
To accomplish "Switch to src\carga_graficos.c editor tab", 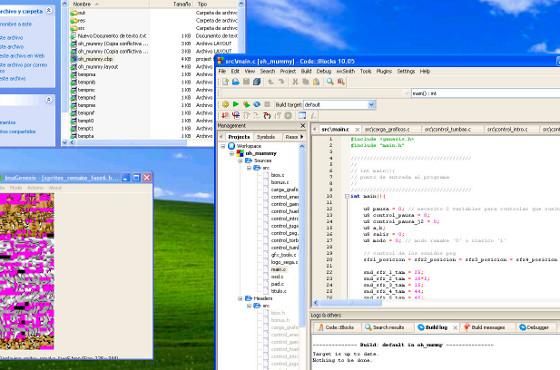I will click(x=387, y=129).
